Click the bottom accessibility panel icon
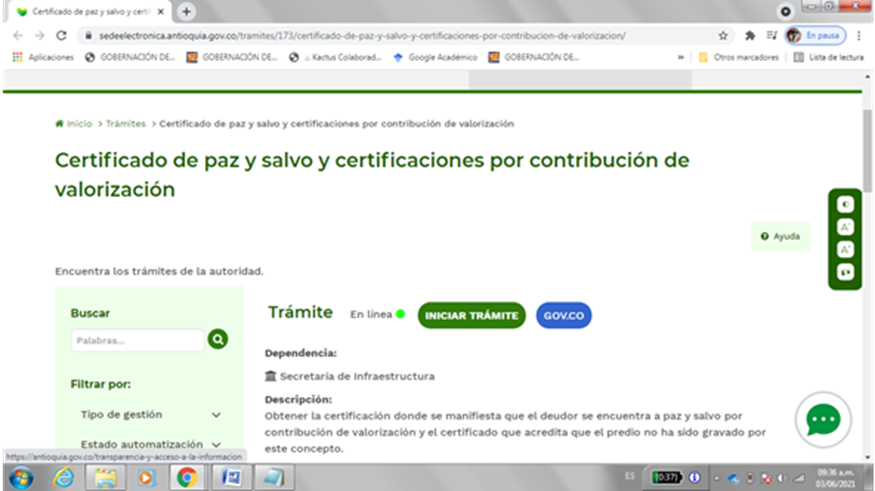This screenshot has height=491, width=875. click(845, 272)
